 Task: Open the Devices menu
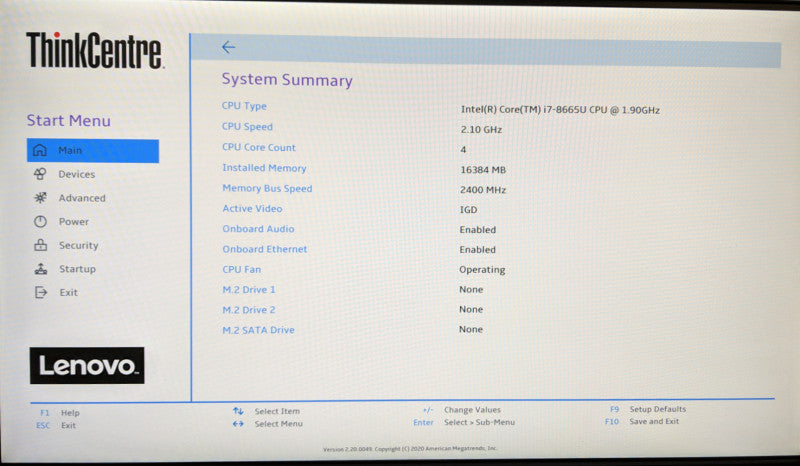point(77,174)
